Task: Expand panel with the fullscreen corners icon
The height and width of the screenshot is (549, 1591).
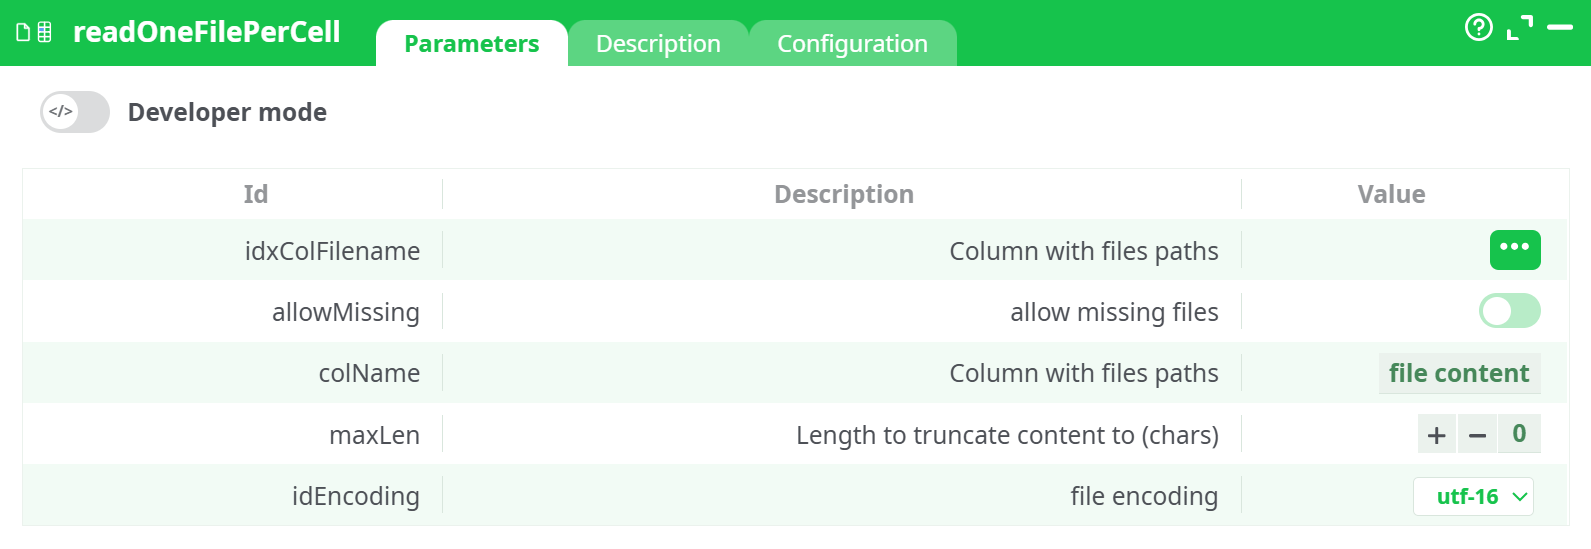Action: (1519, 28)
